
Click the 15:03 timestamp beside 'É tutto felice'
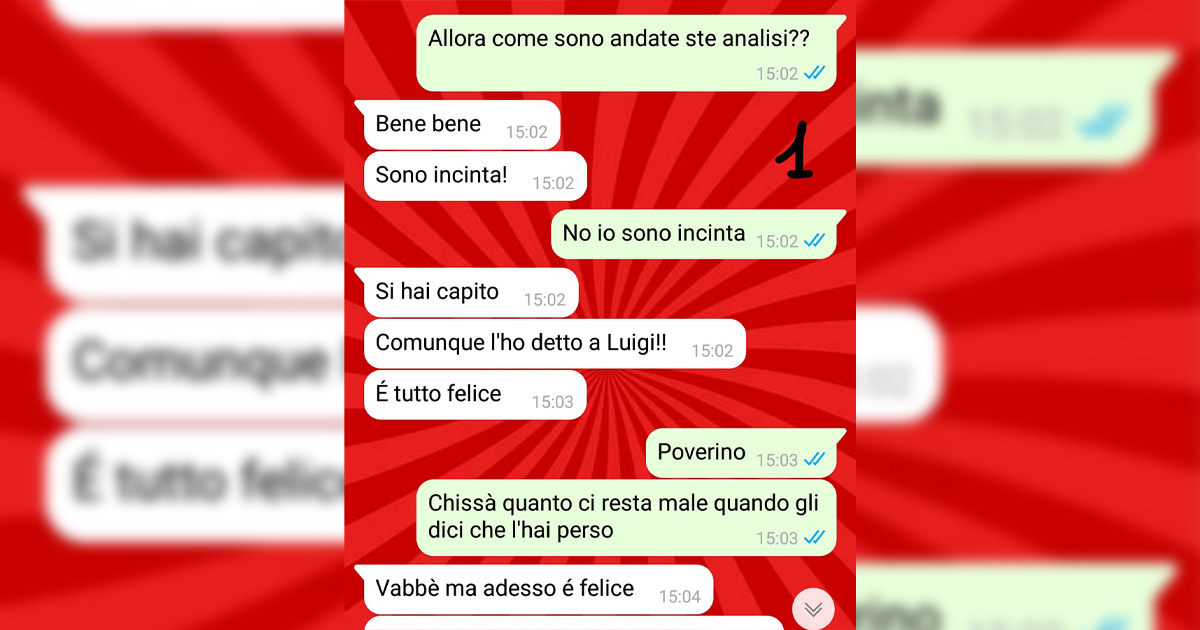tap(553, 402)
